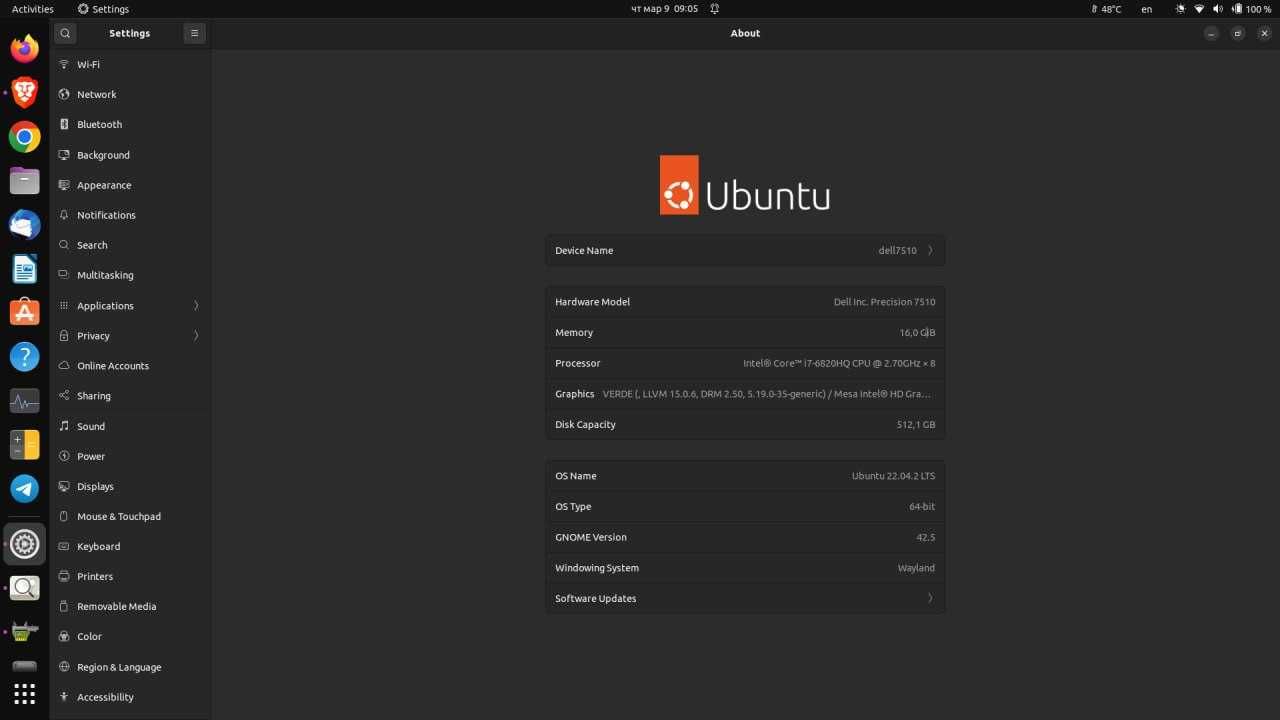Open the Settings app menu in top bar
1280x720 pixels.
(103, 9)
